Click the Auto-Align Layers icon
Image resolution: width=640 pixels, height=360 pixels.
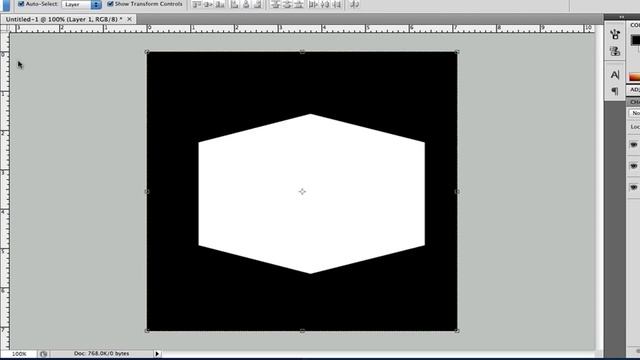(355, 4)
